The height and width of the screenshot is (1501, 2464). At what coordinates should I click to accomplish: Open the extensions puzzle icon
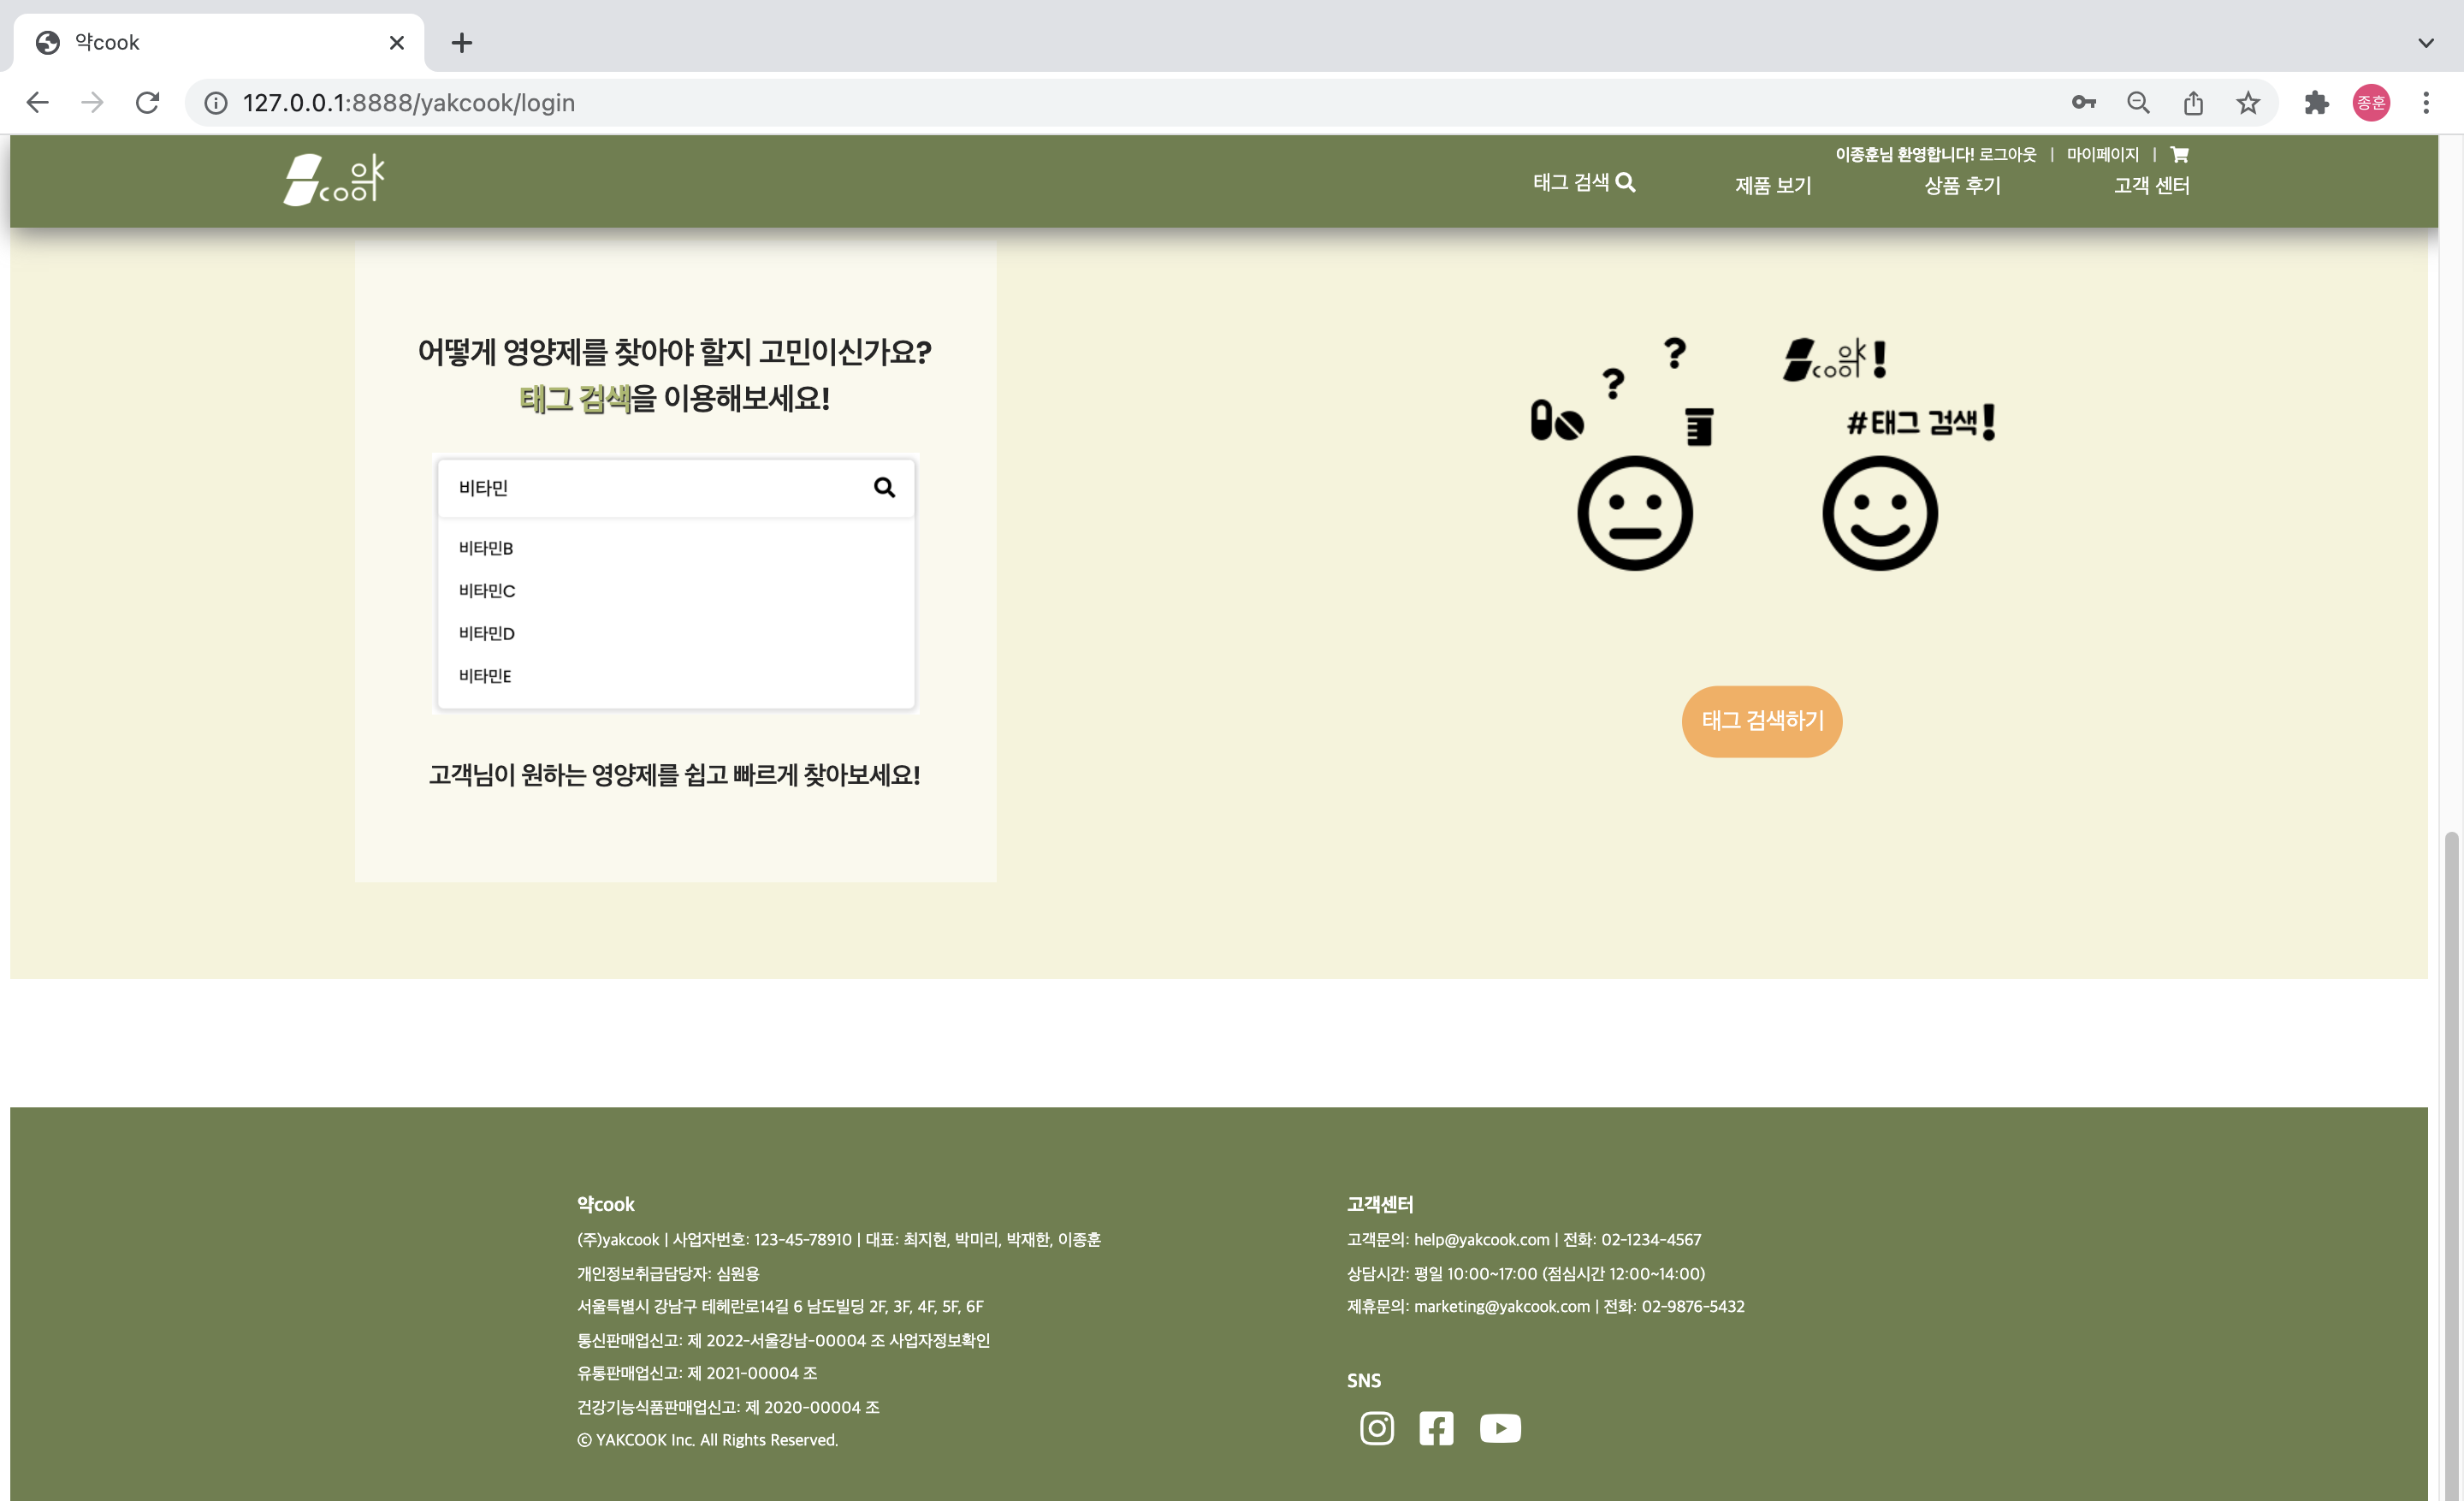(2316, 102)
